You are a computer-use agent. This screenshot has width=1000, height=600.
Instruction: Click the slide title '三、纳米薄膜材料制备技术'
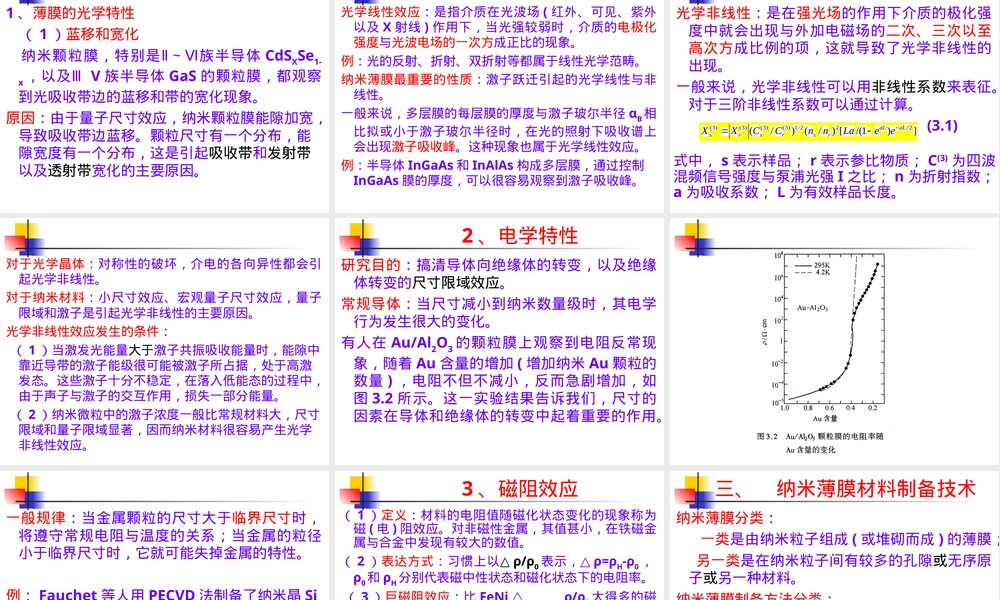pyautogui.click(x=845, y=489)
